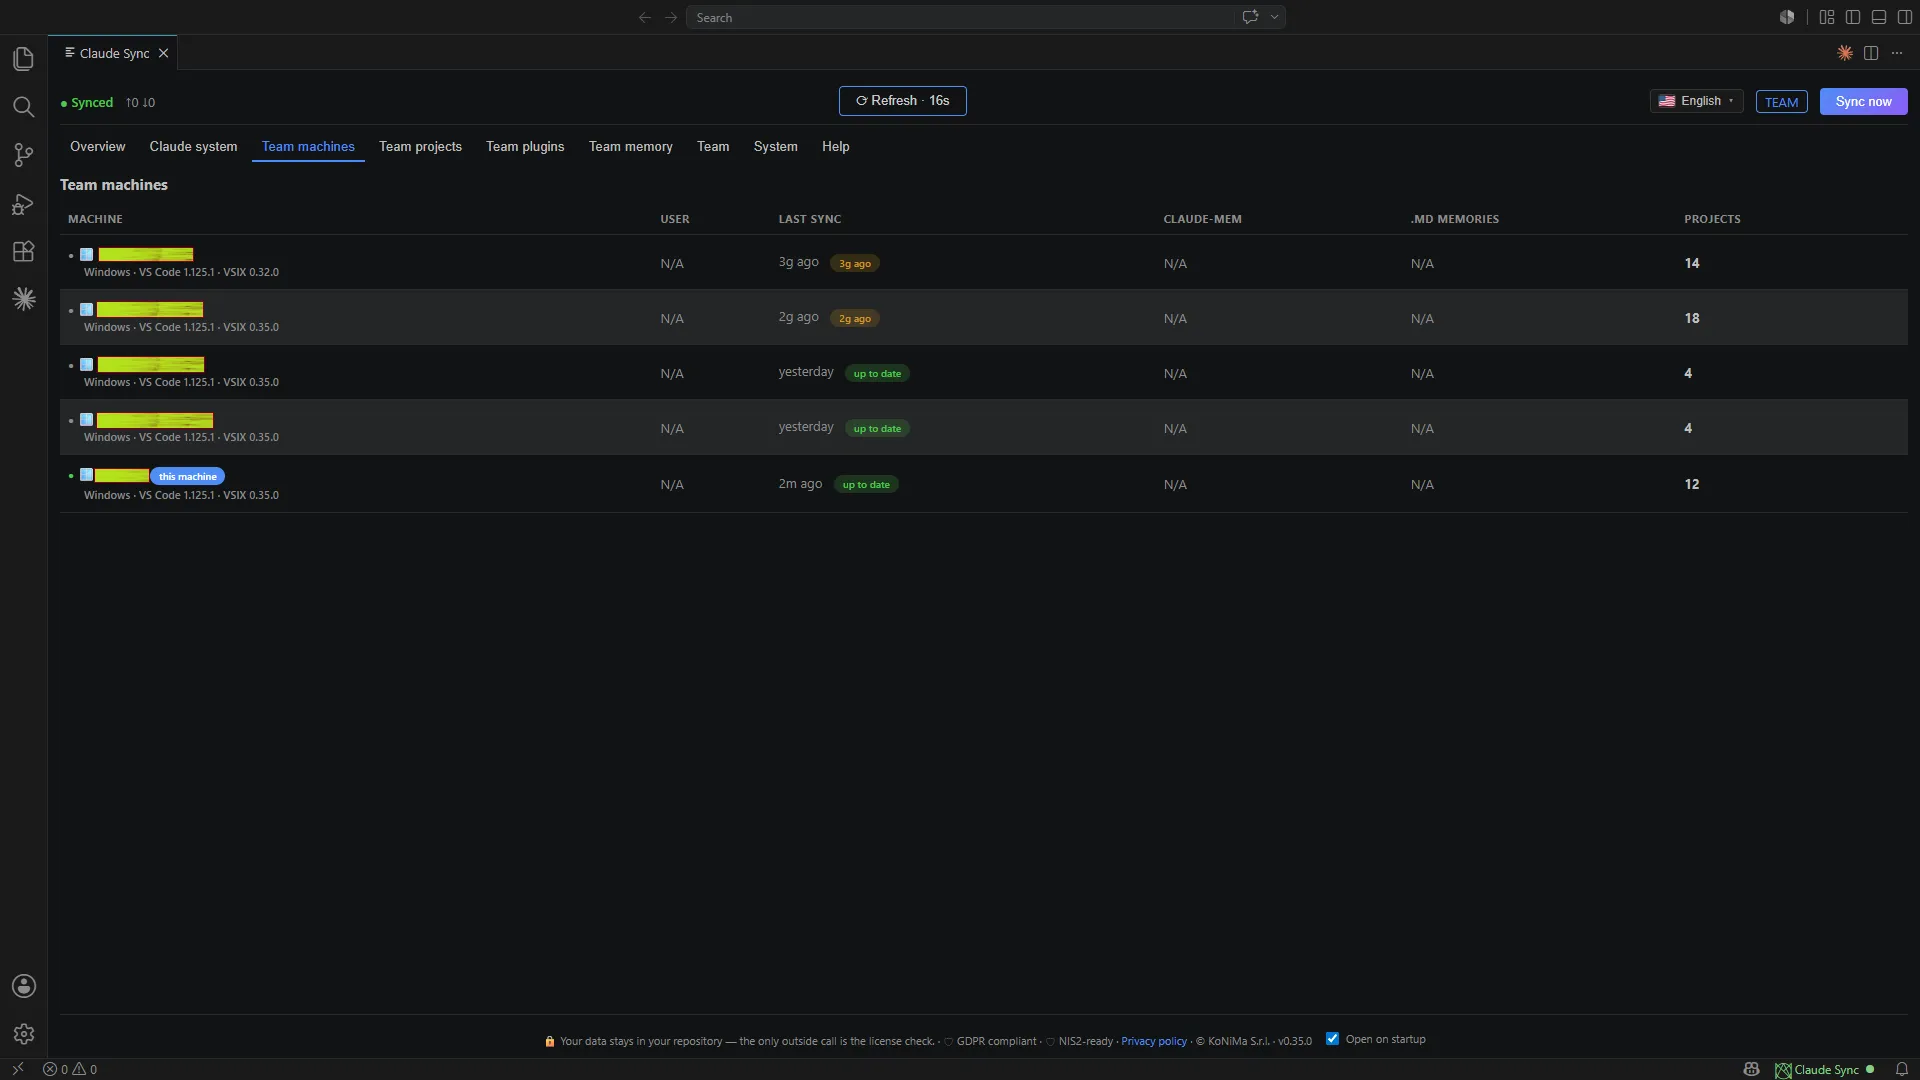This screenshot has height=1080, width=1920.
Task: Toggle the Open on startup checkbox
Action: coord(1332,1039)
